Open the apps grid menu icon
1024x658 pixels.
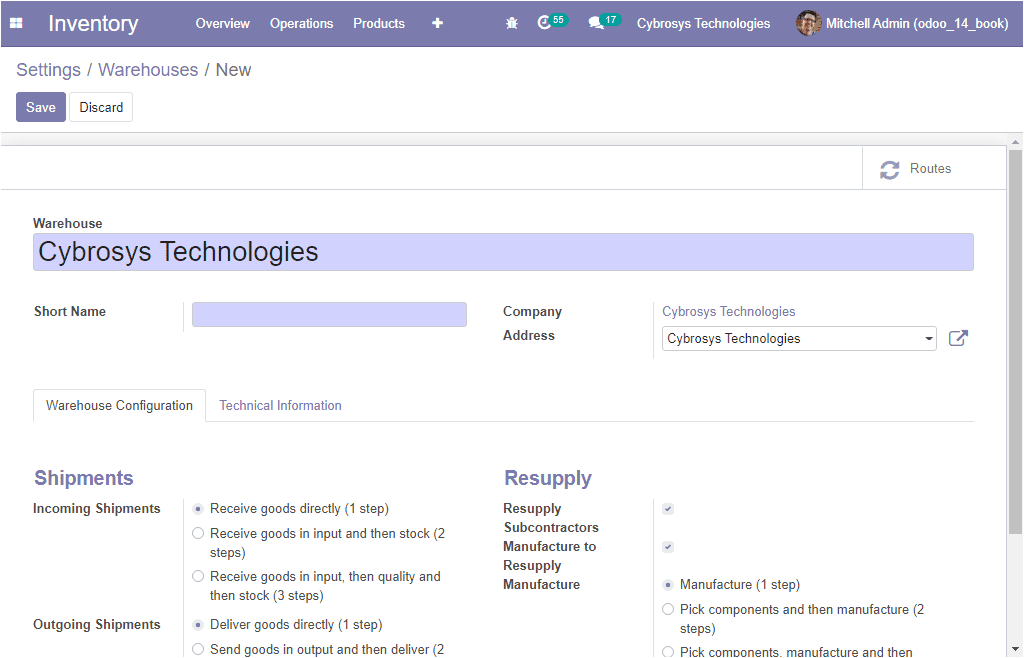pos(16,24)
